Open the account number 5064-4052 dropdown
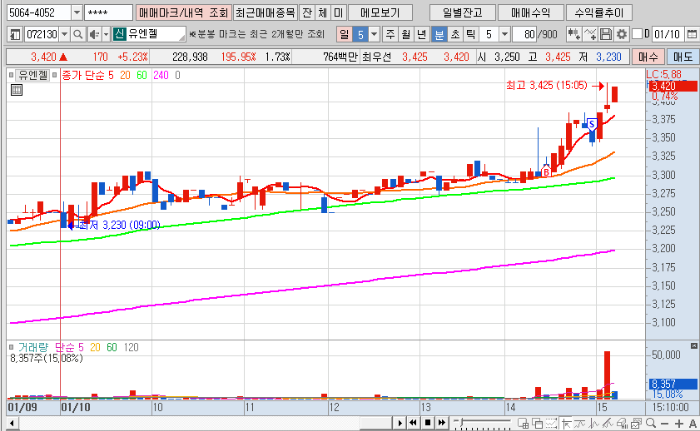 click(x=77, y=13)
